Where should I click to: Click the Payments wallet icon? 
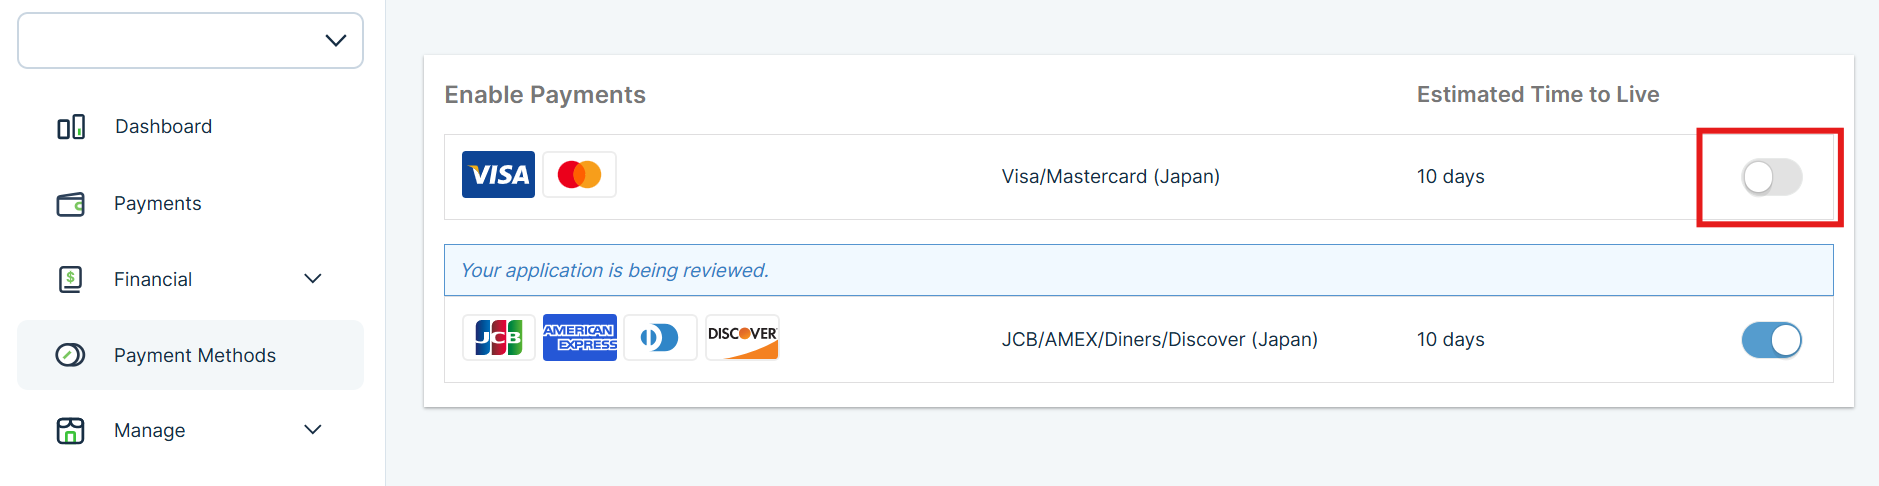click(71, 204)
